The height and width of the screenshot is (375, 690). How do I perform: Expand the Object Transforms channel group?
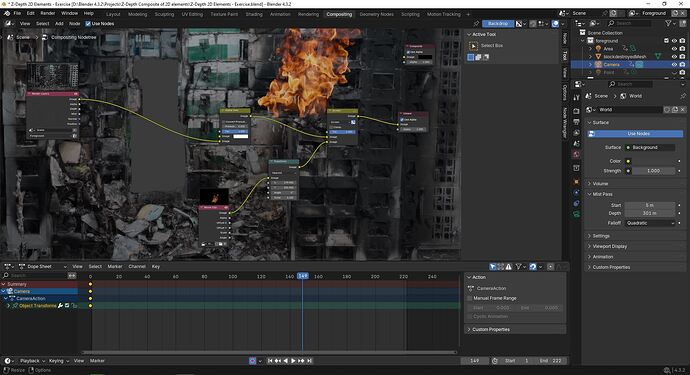[8, 305]
